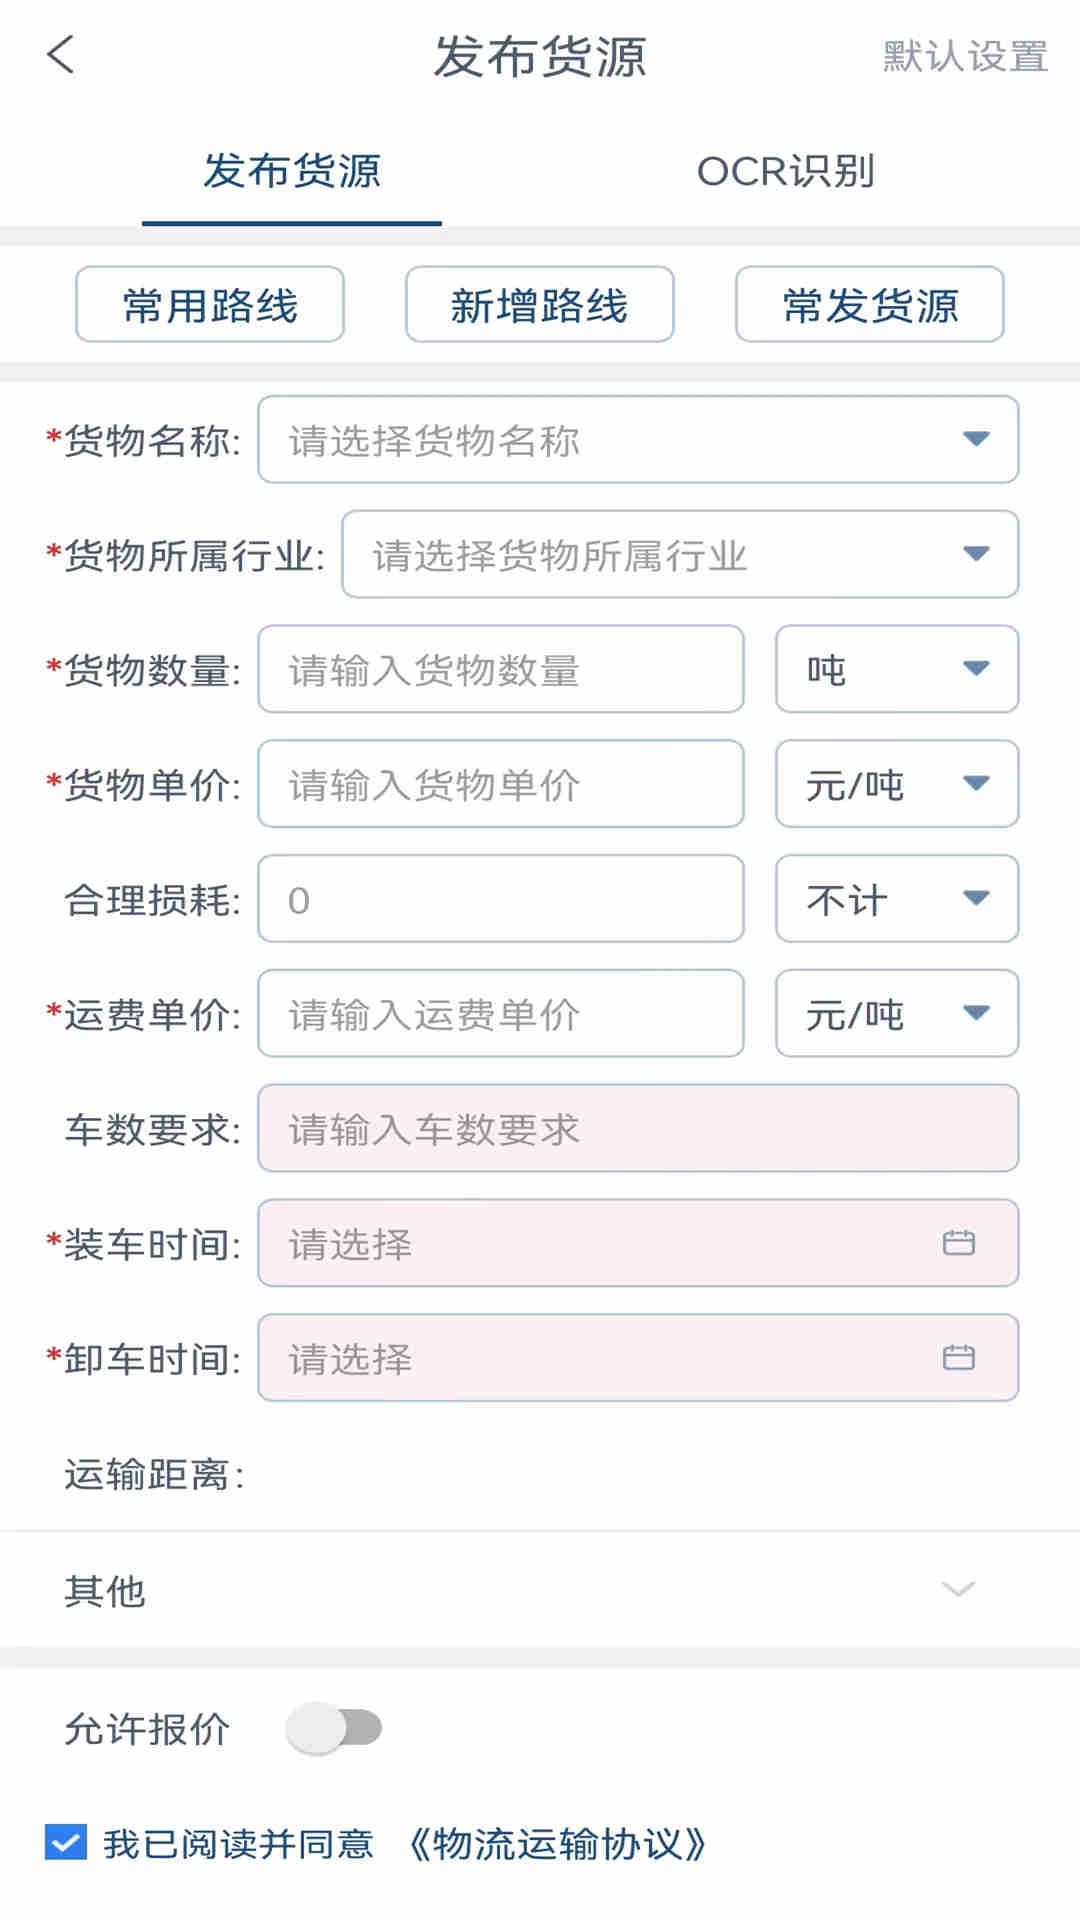Select the 发布货源 tab
Screen dimensions: 1080x1920
292,171
